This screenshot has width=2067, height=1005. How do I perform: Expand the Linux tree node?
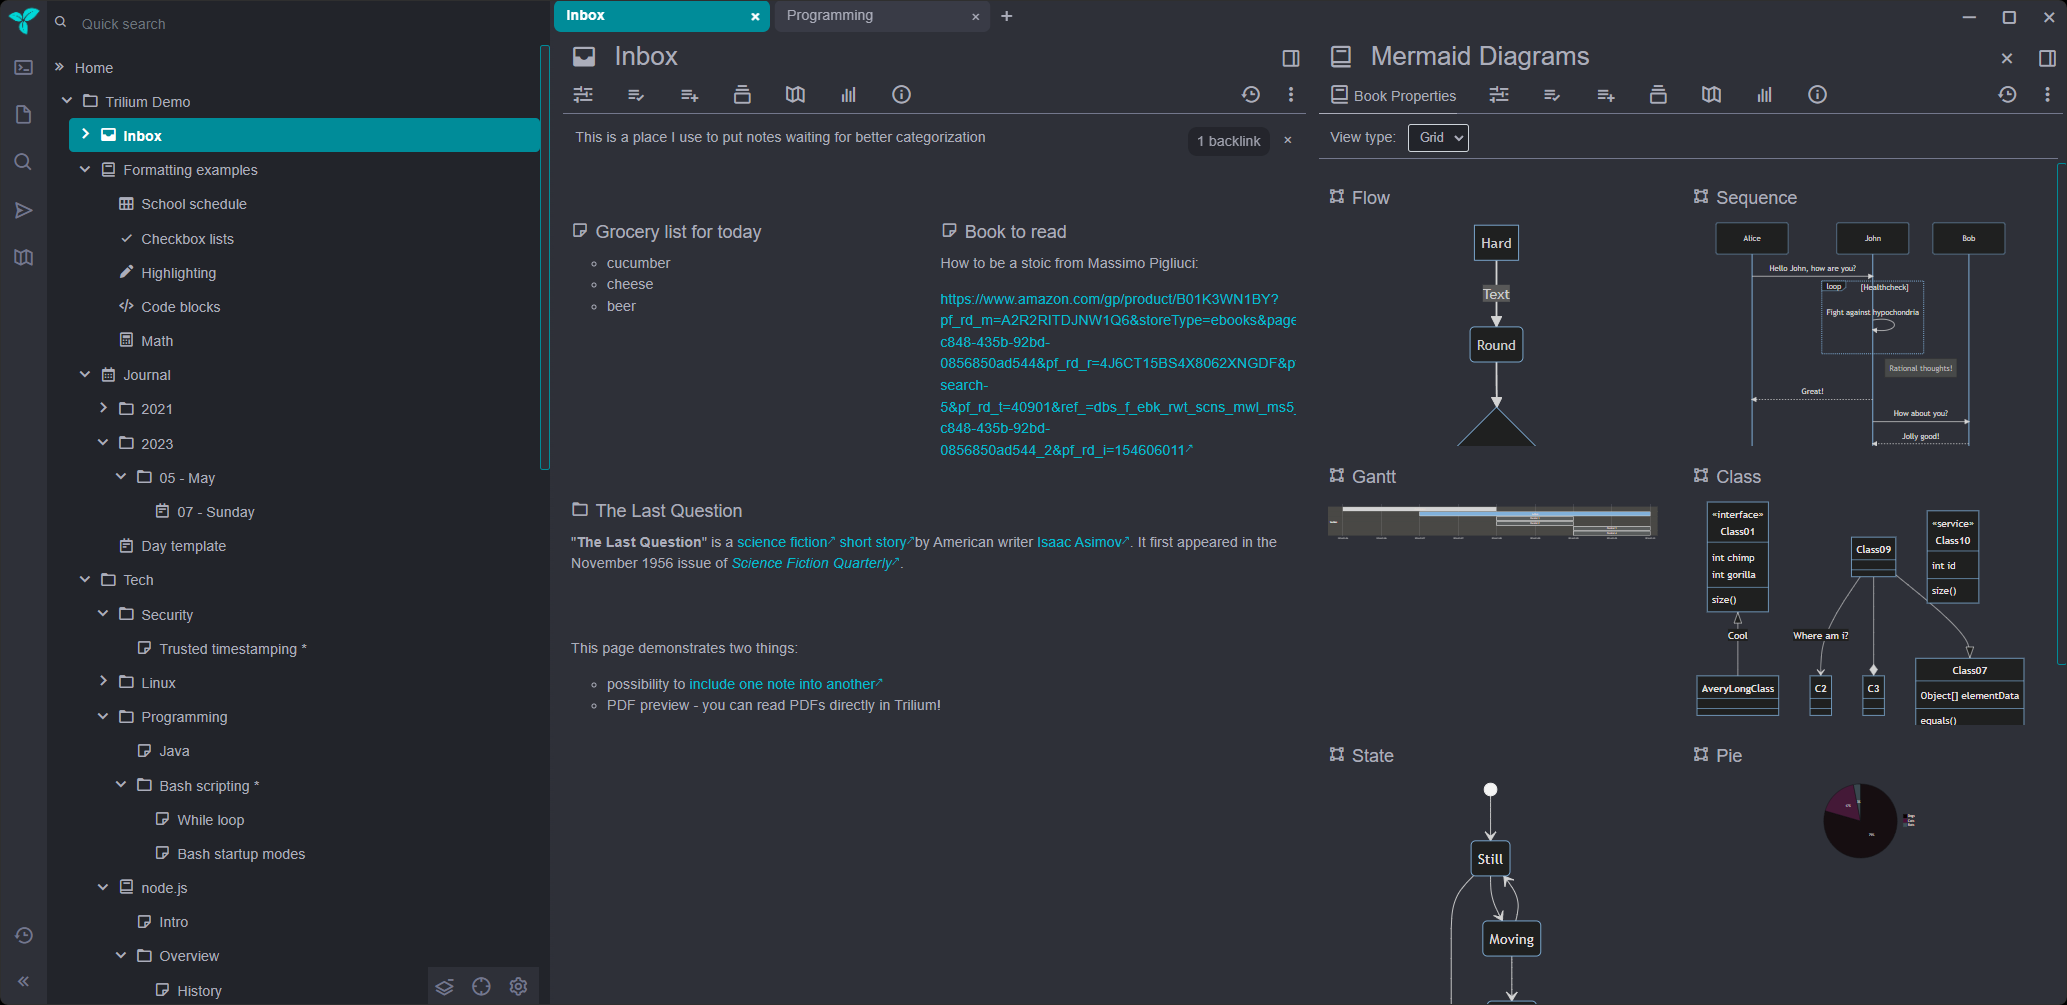pos(103,681)
